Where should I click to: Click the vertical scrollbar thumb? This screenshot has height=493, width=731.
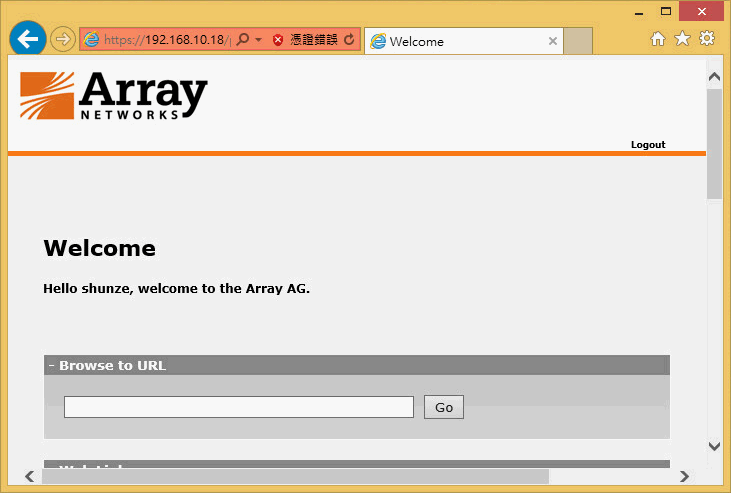coord(714,144)
